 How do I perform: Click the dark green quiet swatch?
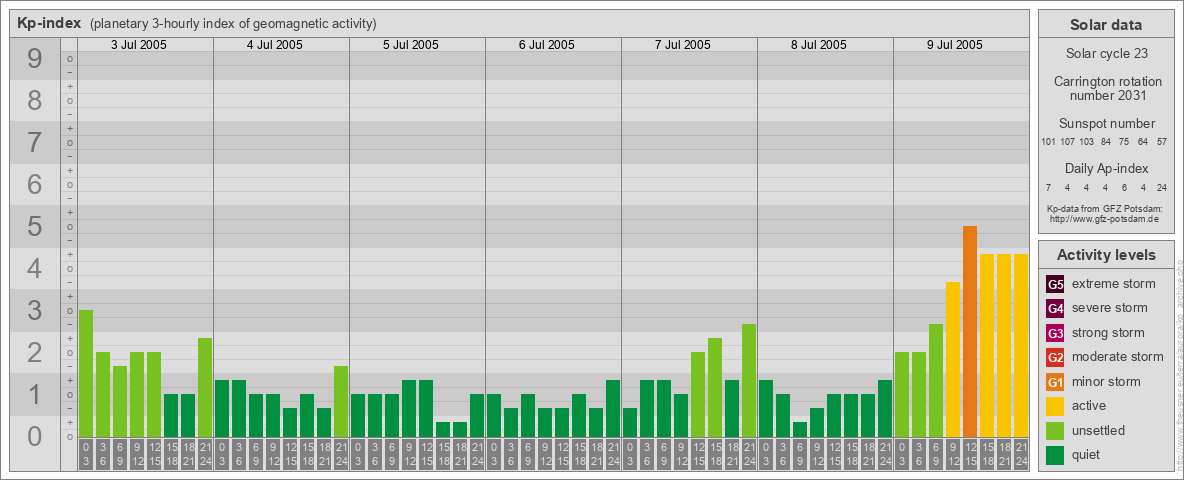click(x=1055, y=454)
